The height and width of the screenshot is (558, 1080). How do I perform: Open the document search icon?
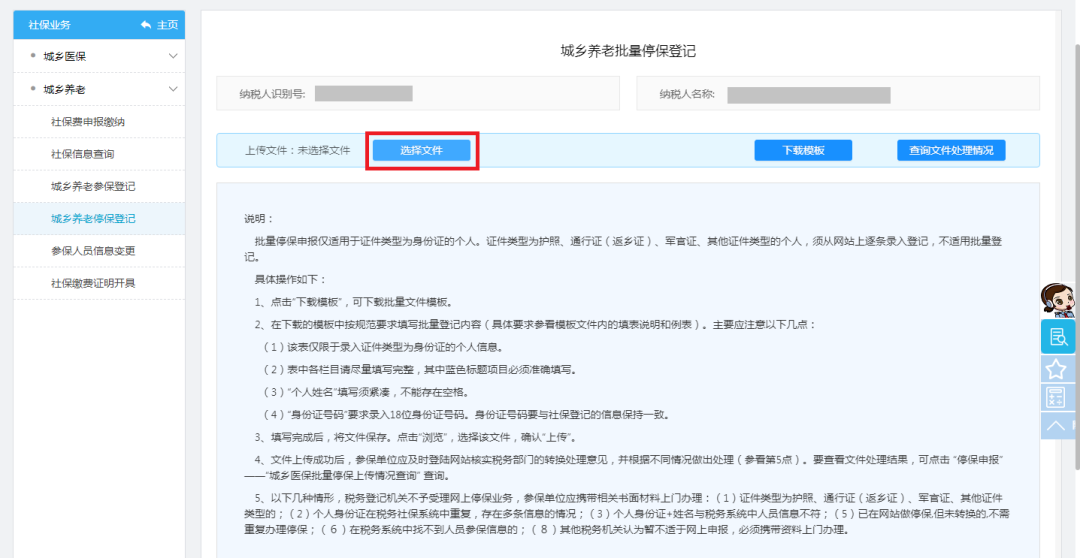coord(1057,337)
